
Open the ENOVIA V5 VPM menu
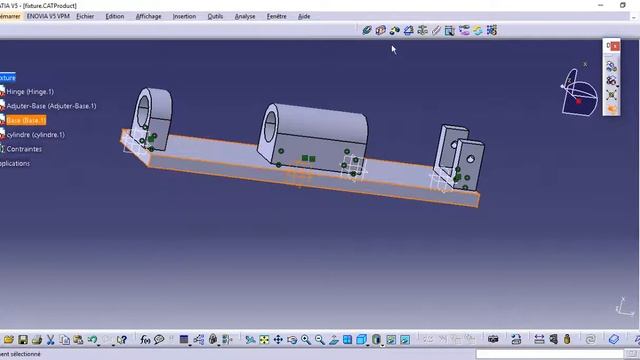click(48, 16)
